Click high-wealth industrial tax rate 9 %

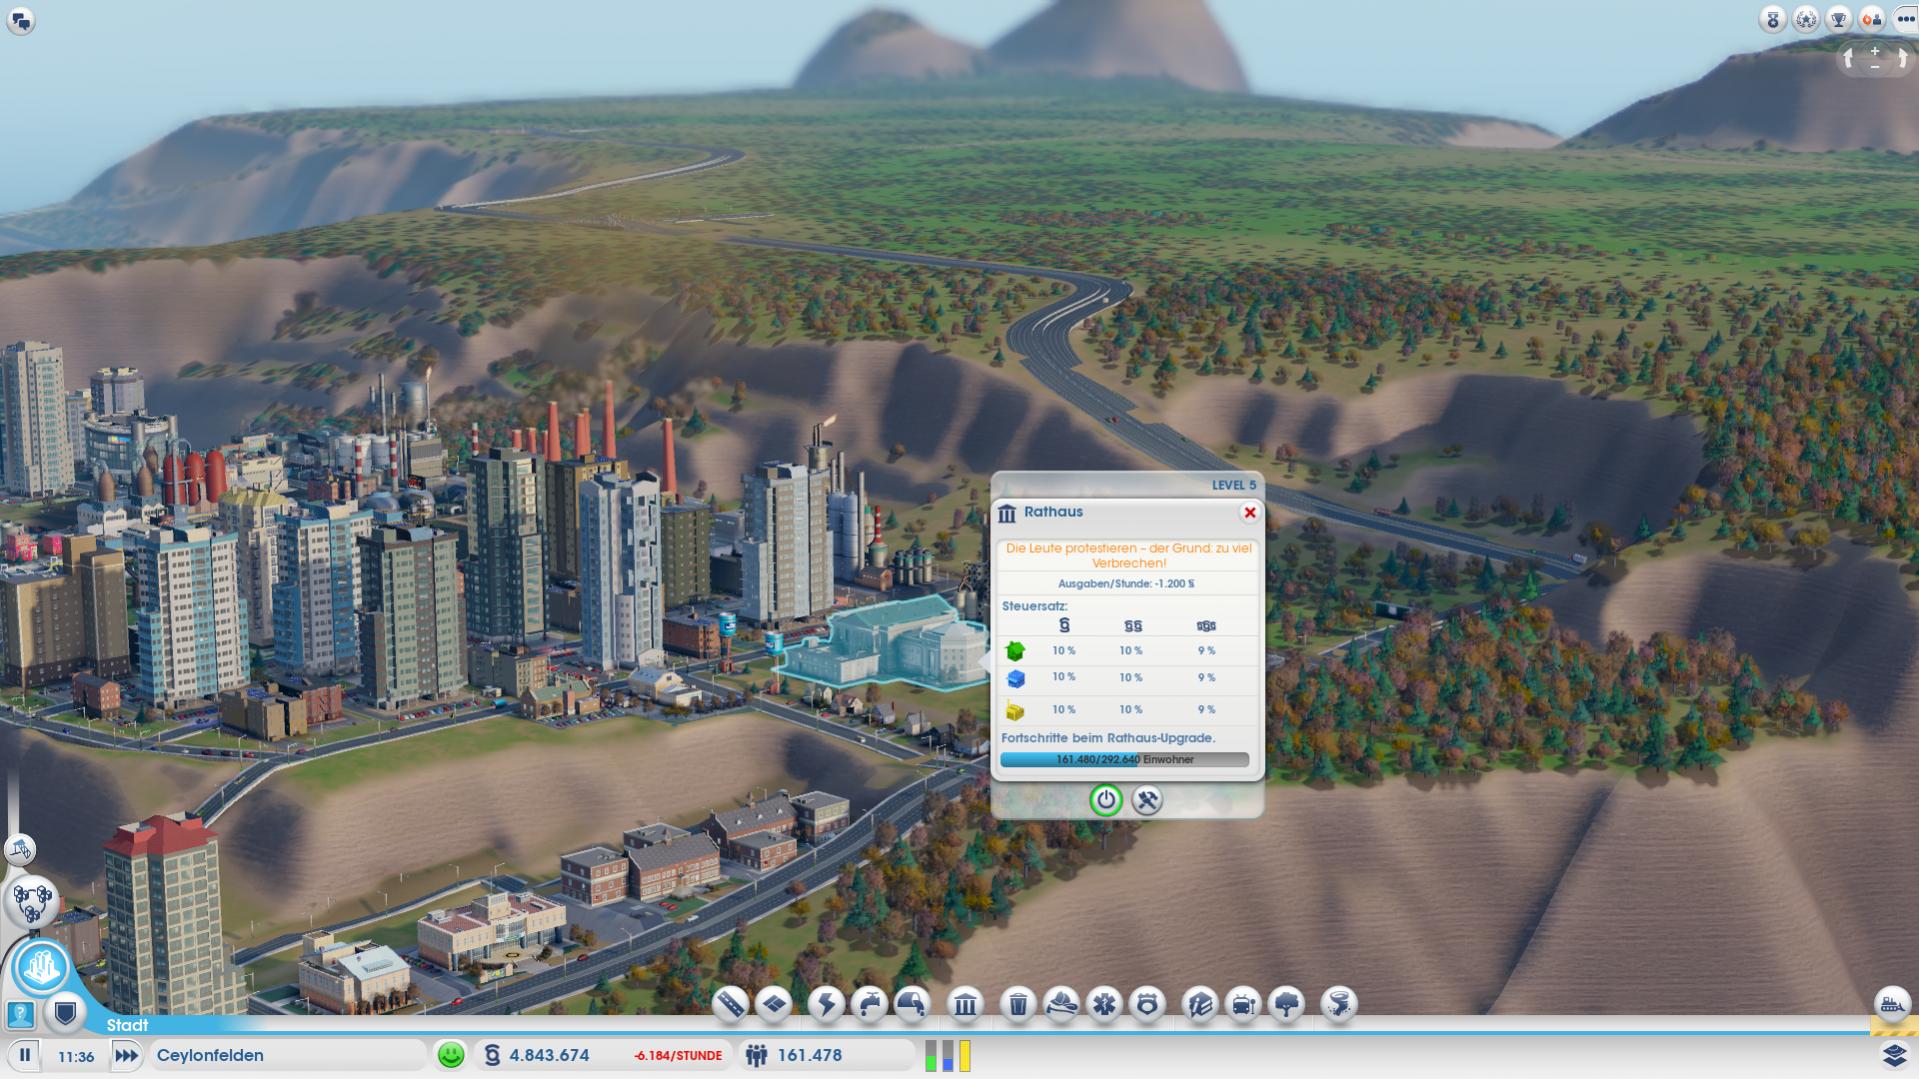click(1207, 709)
